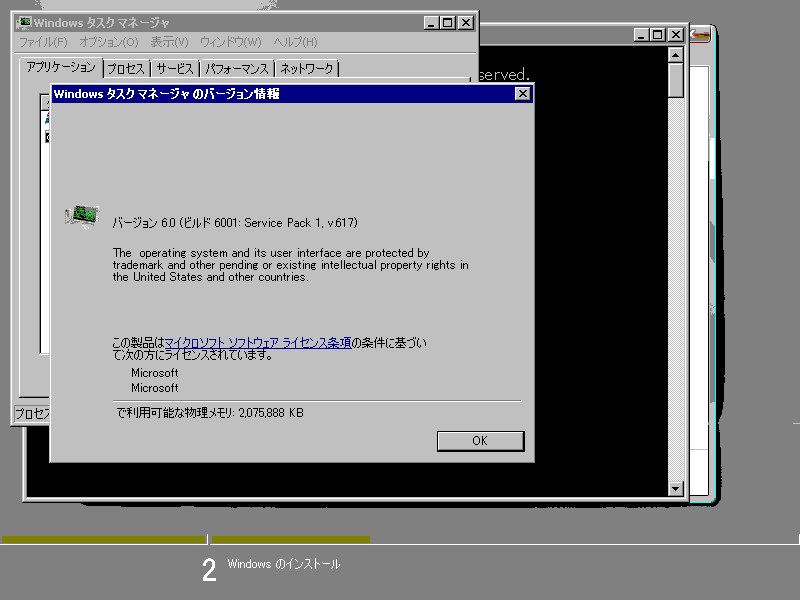The width and height of the screenshot is (800, 600).
Task: Switch to the サービス tab
Action: click(175, 69)
